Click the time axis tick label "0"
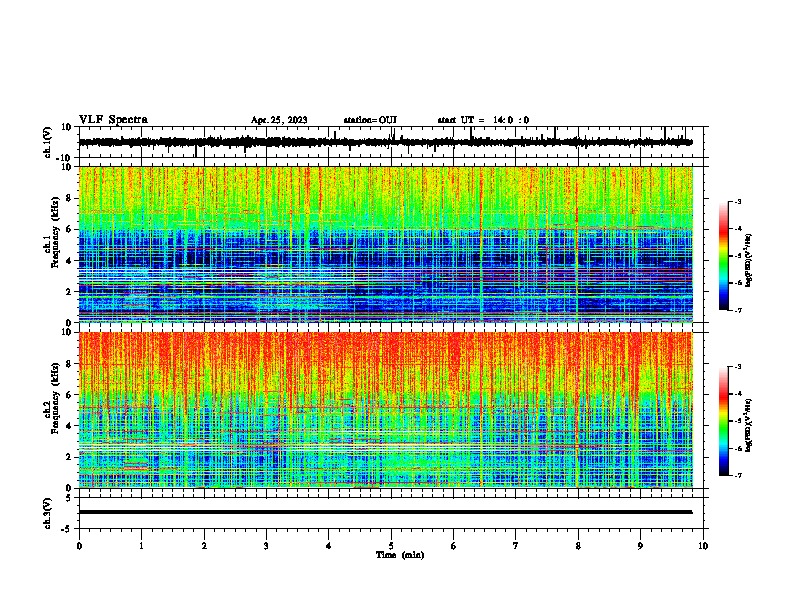Screen dimensions: 792x612 tap(79, 546)
